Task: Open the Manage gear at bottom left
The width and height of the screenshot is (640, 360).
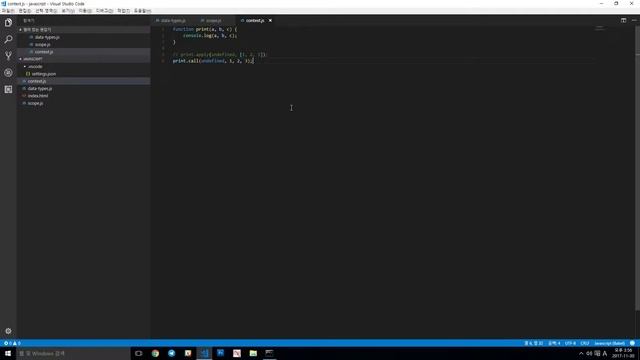Action: 8,331
